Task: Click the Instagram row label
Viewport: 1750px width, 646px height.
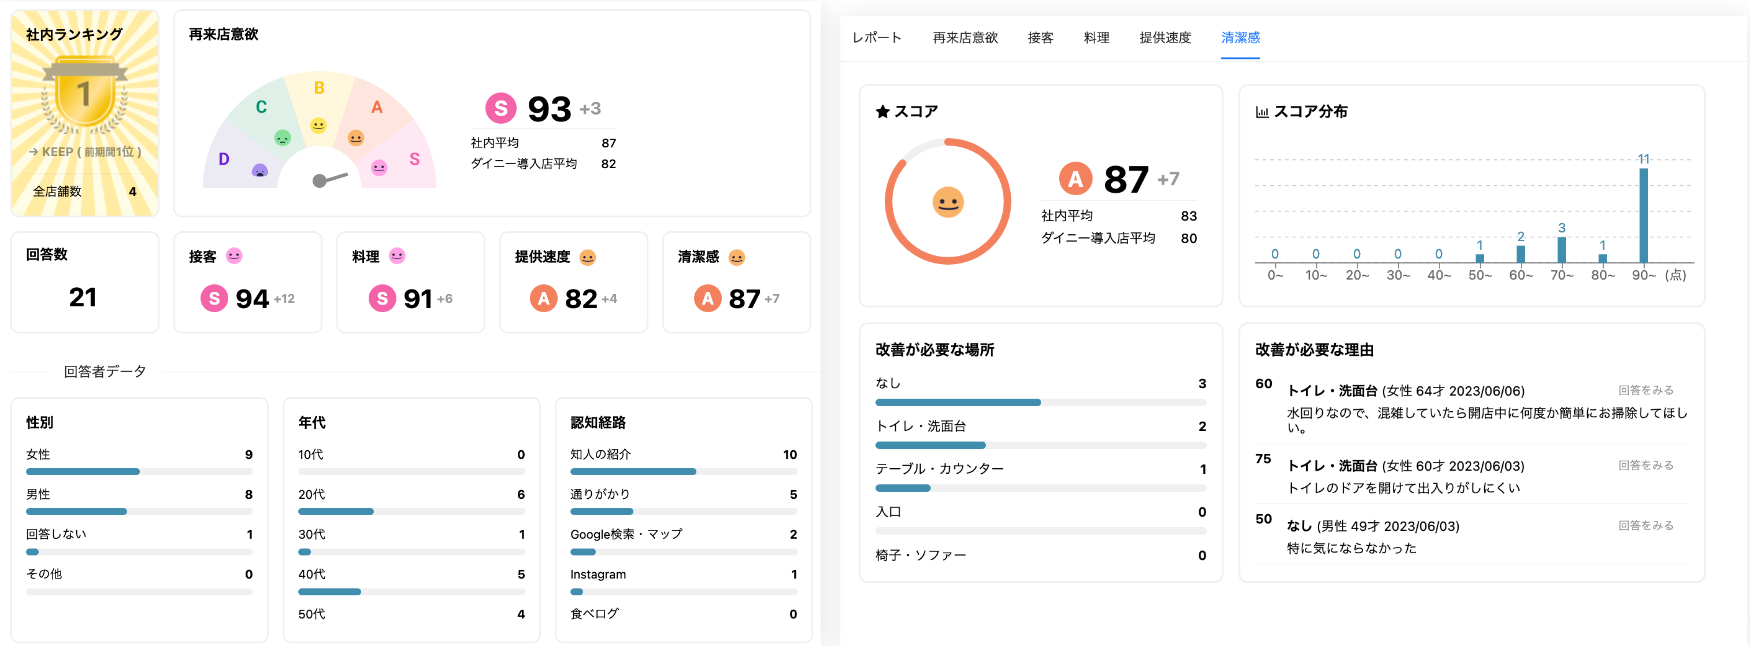Action: (598, 574)
